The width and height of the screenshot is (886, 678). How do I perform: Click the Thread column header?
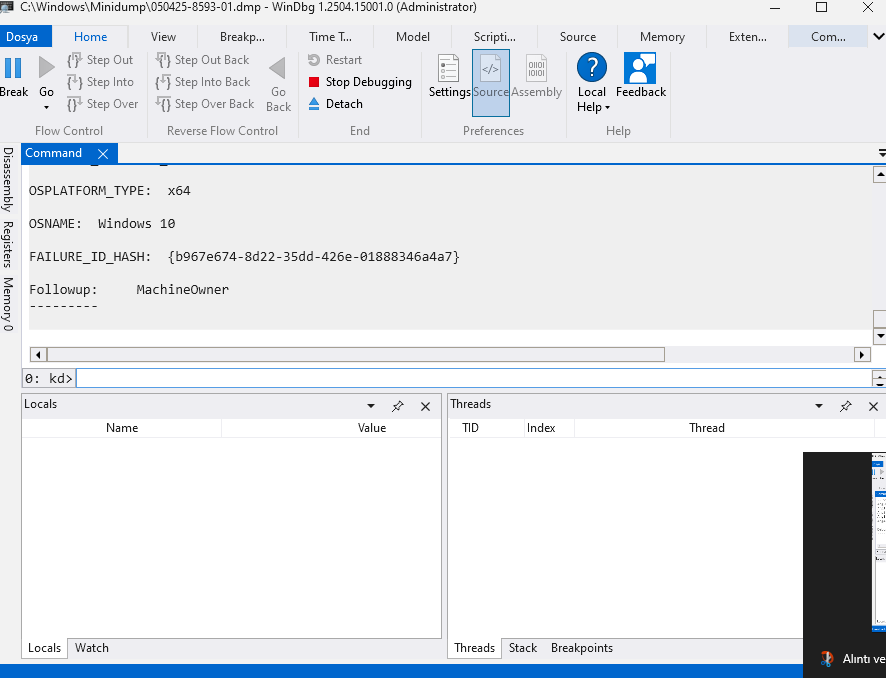click(x=707, y=428)
